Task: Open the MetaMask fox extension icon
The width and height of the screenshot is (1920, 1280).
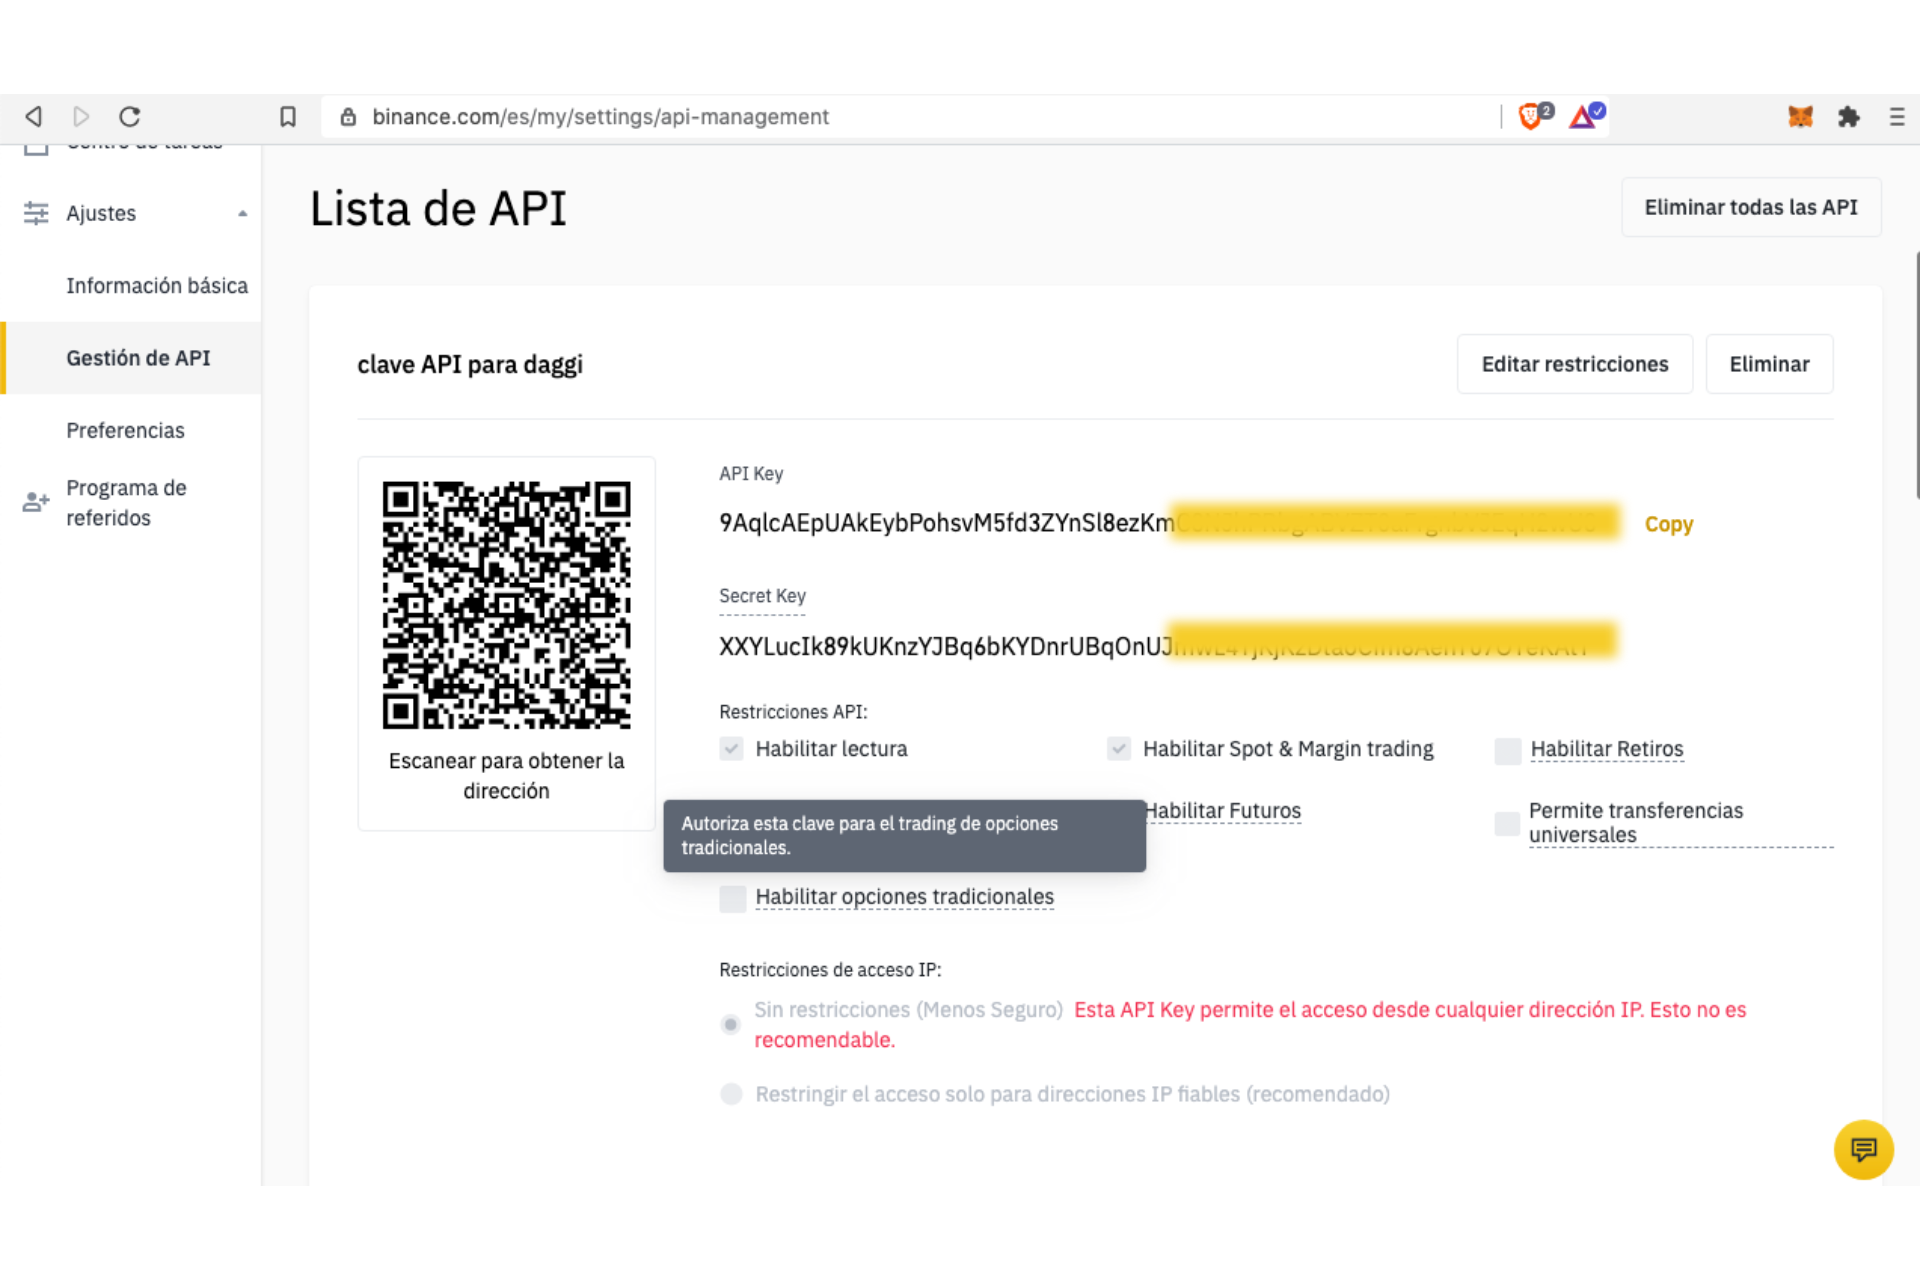Action: click(x=1800, y=117)
